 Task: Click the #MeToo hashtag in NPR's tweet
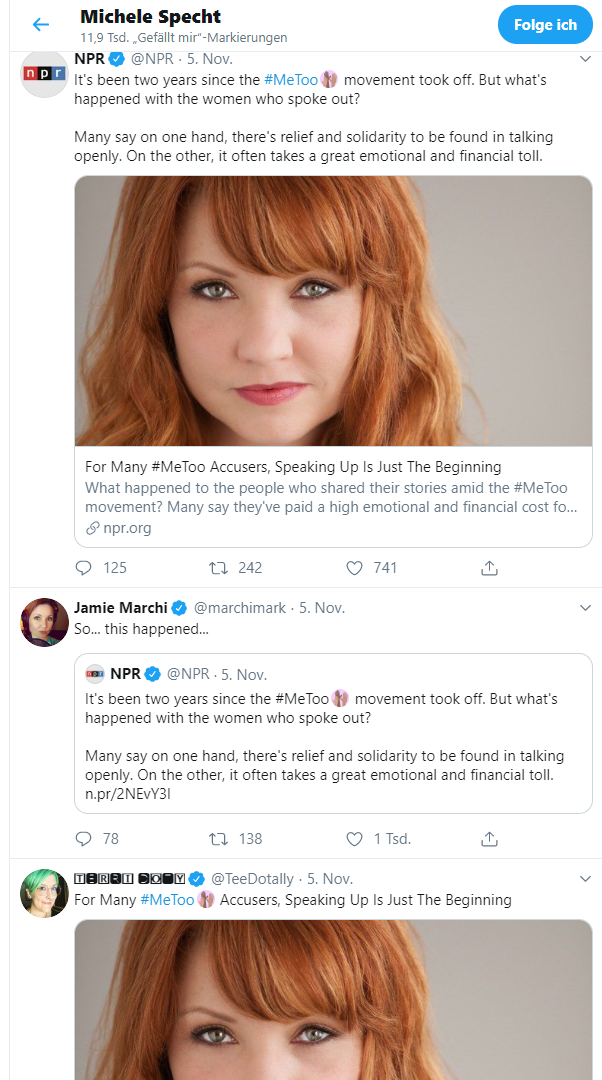291,80
